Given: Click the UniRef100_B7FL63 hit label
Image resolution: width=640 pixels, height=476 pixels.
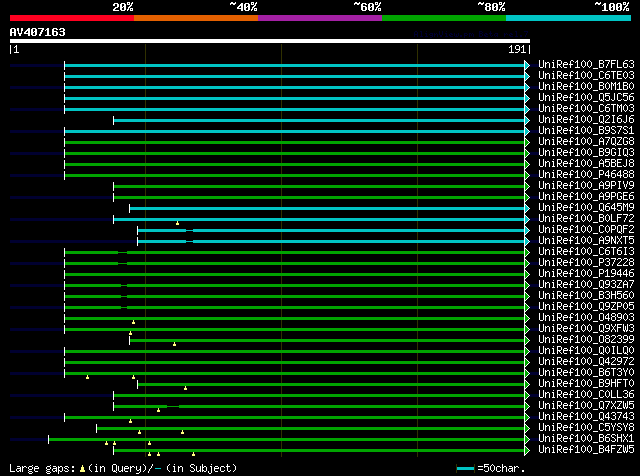Looking at the screenshot, I should tap(586, 65).
